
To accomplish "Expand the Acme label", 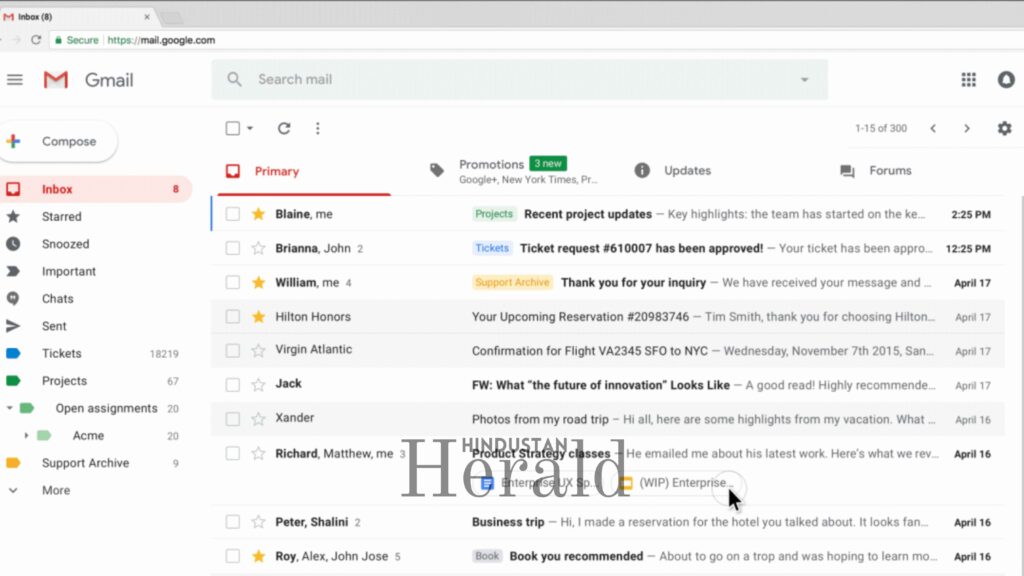I will (x=26, y=436).
